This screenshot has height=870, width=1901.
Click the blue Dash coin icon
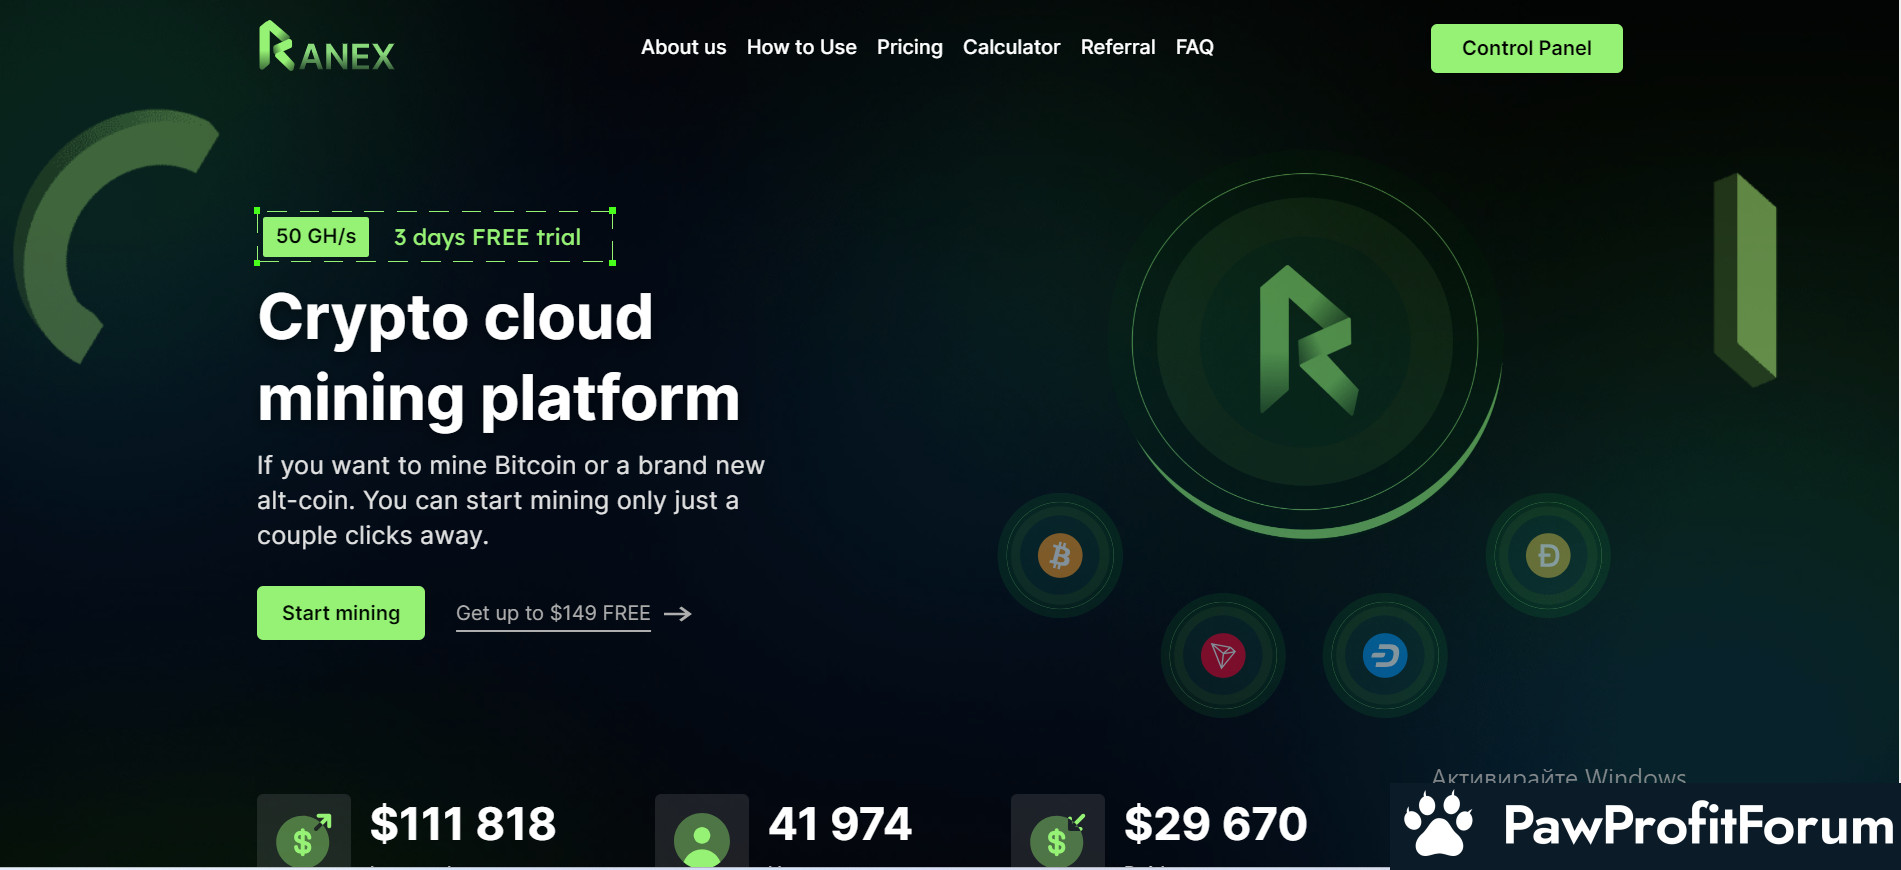point(1385,656)
